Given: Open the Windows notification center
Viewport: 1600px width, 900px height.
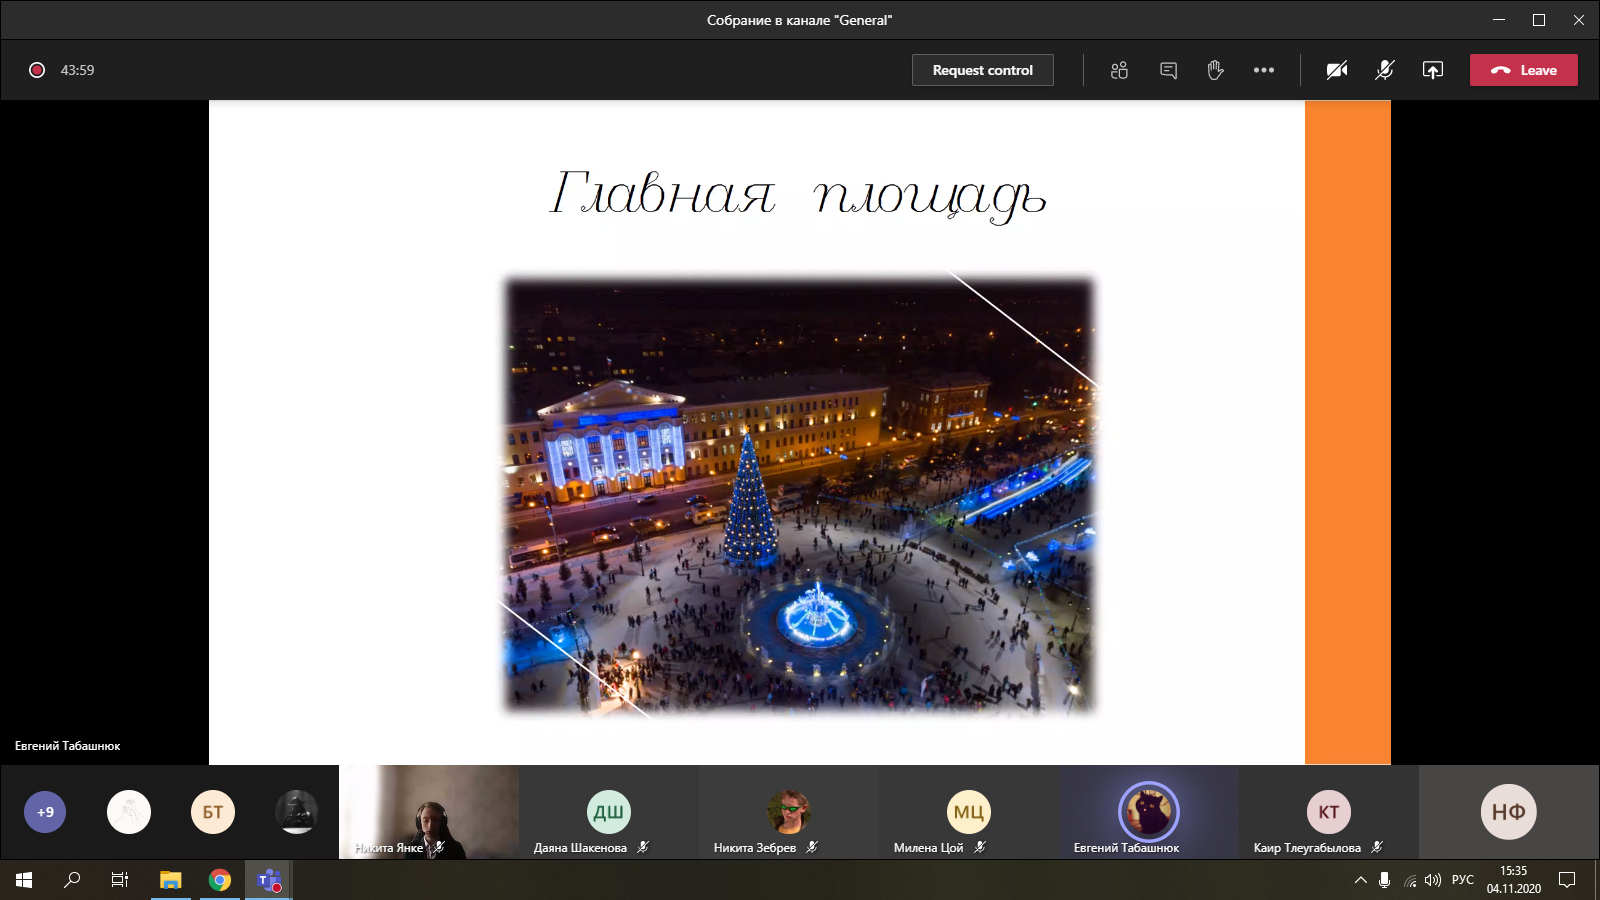Looking at the screenshot, I should pyautogui.click(x=1567, y=880).
